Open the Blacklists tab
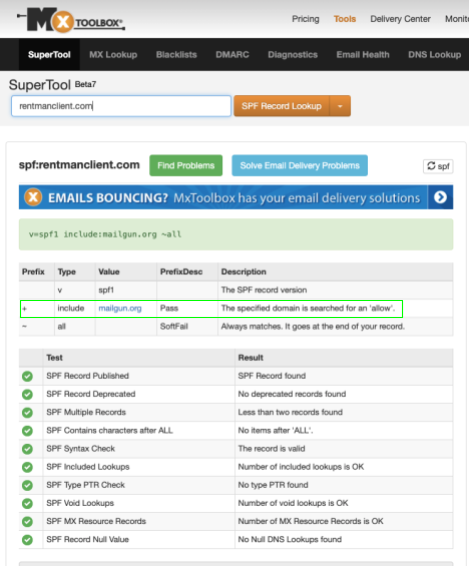This screenshot has height=566, width=469. coord(176,55)
